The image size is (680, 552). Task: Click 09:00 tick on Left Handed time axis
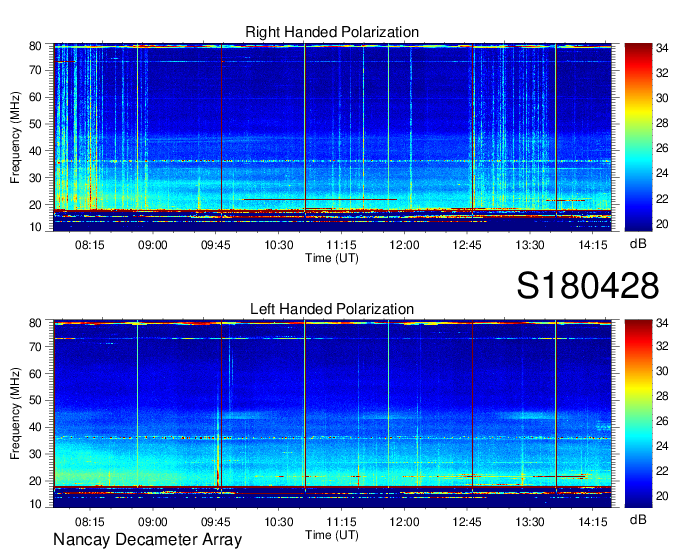coord(153,522)
